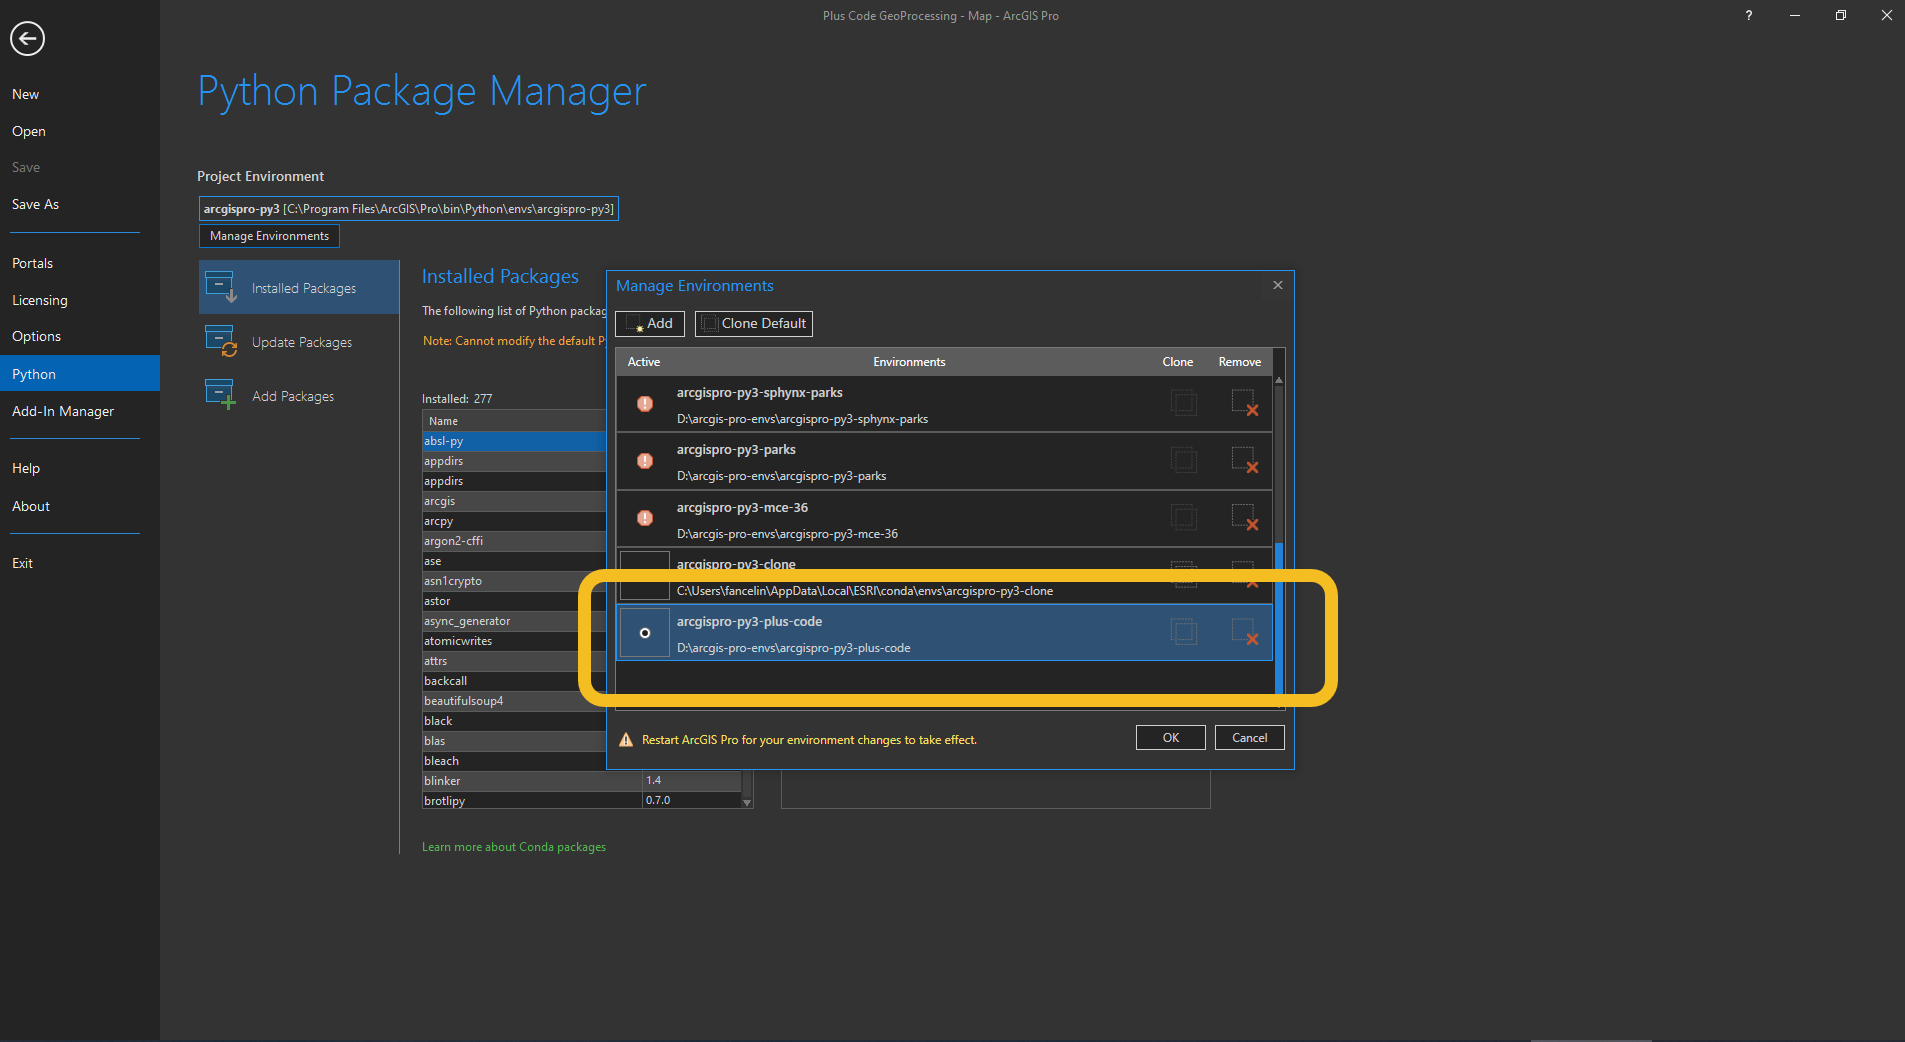1905x1042 pixels.
Task: Open the Help question mark icon
Action: pos(1748,15)
